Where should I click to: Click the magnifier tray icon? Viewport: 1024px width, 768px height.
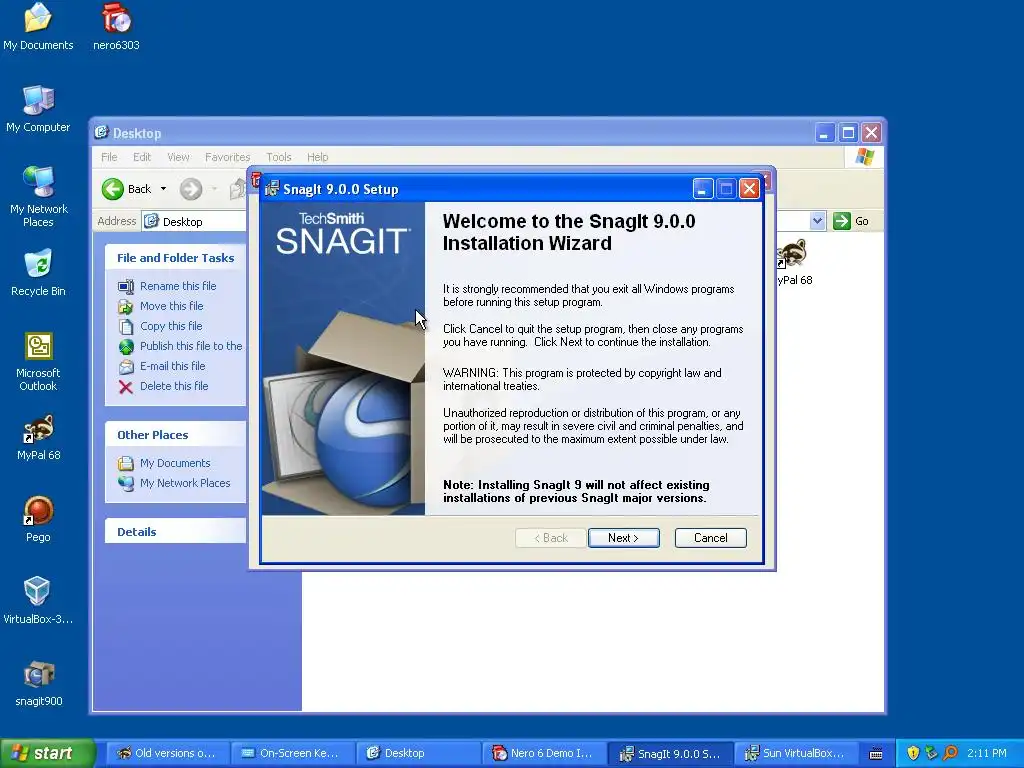pyautogui.click(x=951, y=754)
